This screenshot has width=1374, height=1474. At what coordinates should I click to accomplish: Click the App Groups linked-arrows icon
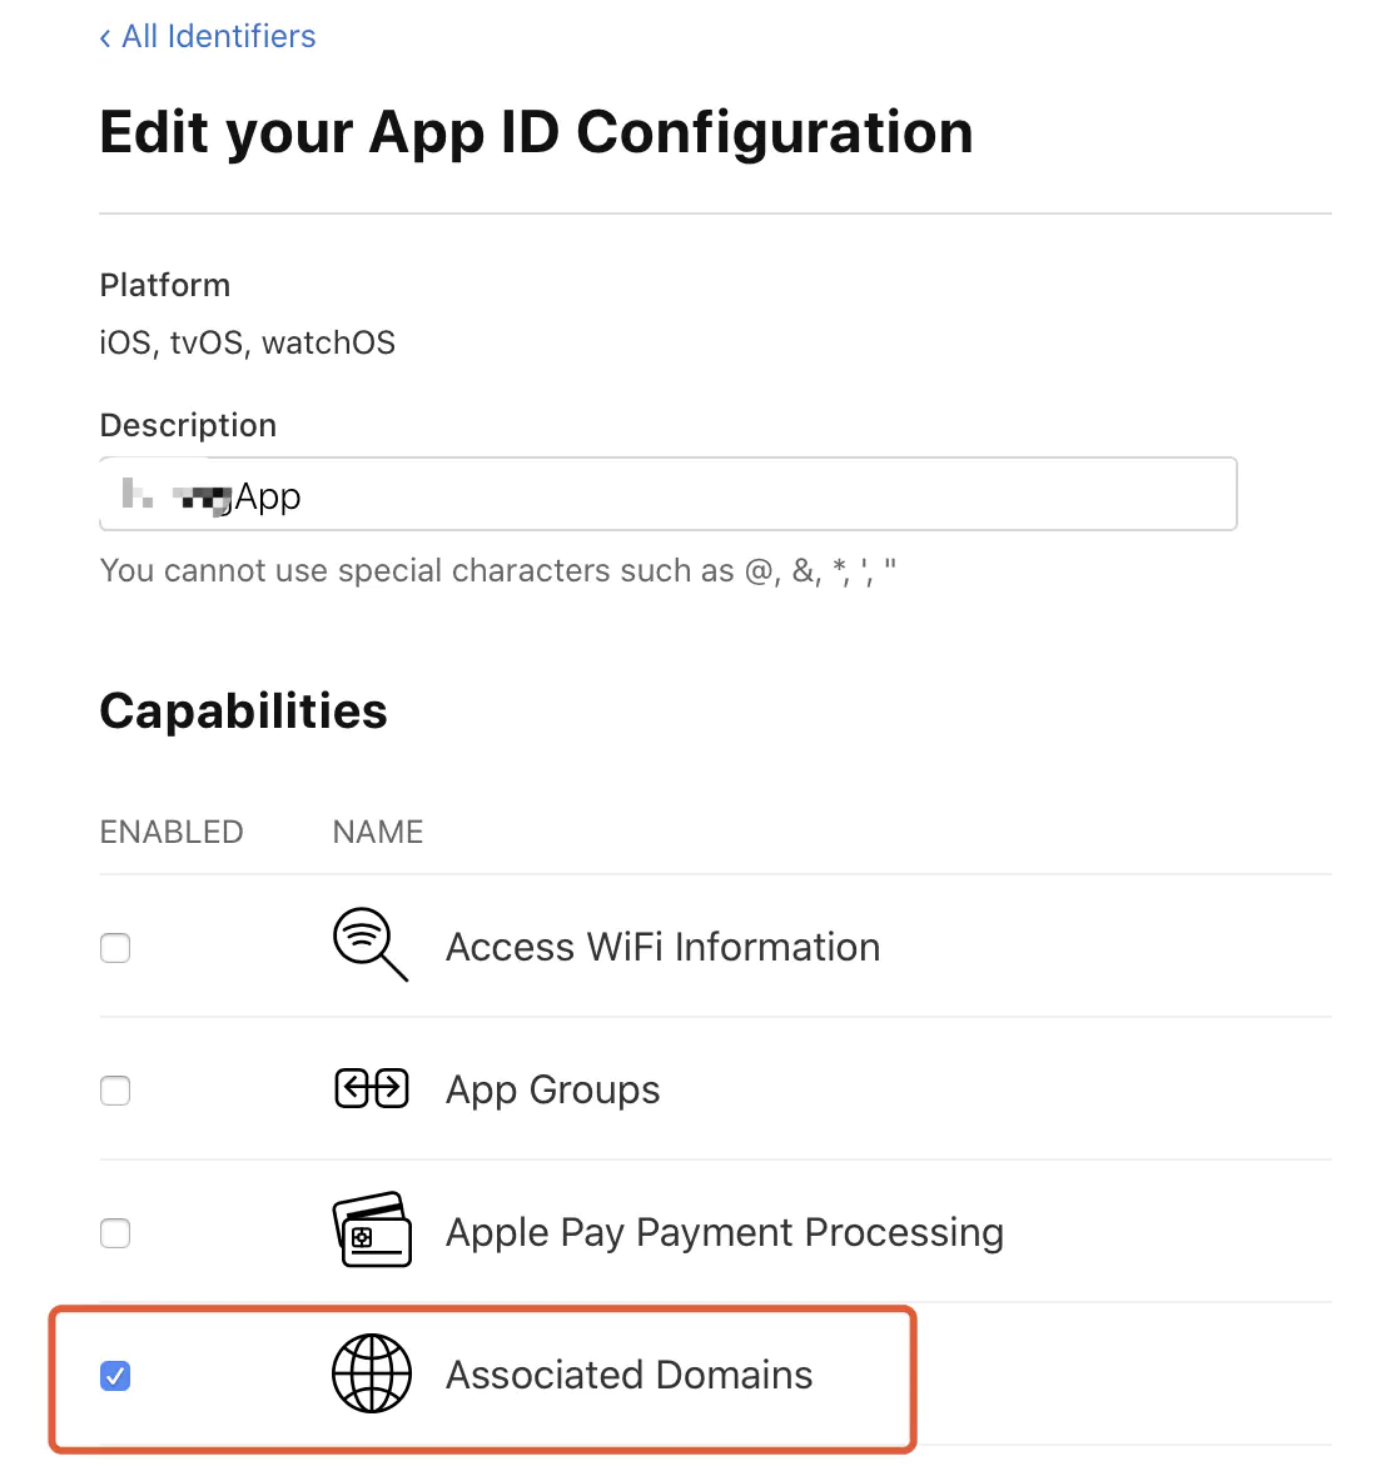[x=371, y=1087]
